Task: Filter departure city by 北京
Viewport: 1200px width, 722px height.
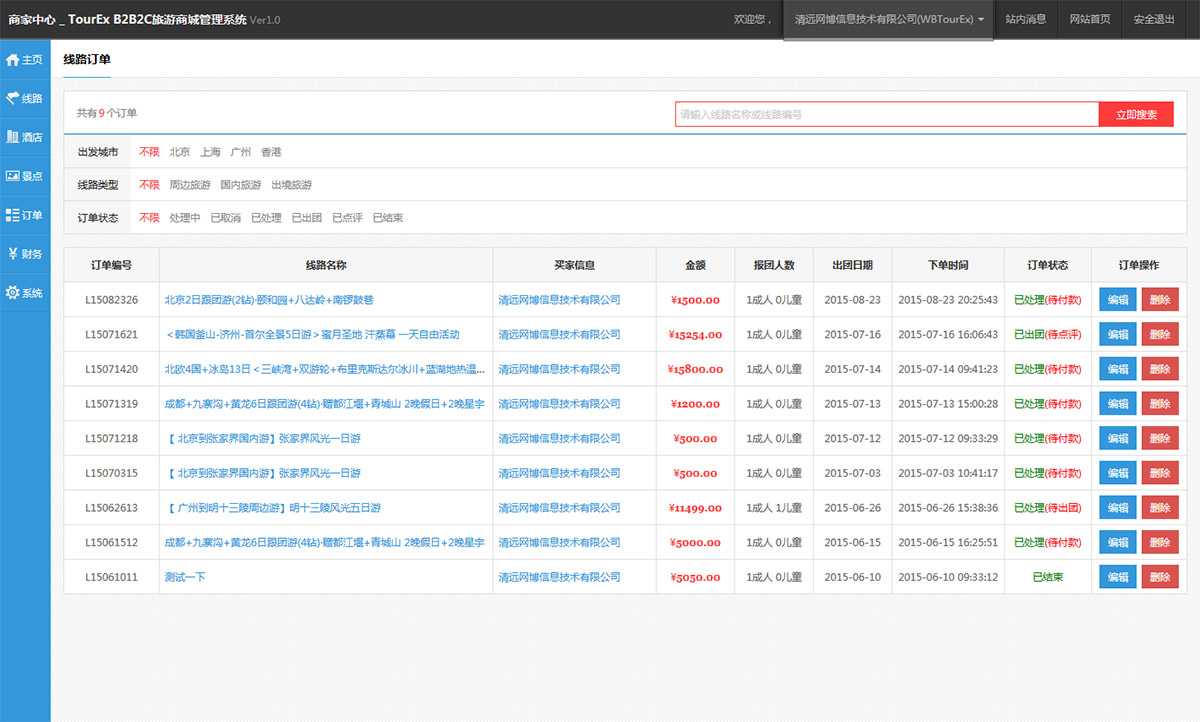Action: (180, 152)
